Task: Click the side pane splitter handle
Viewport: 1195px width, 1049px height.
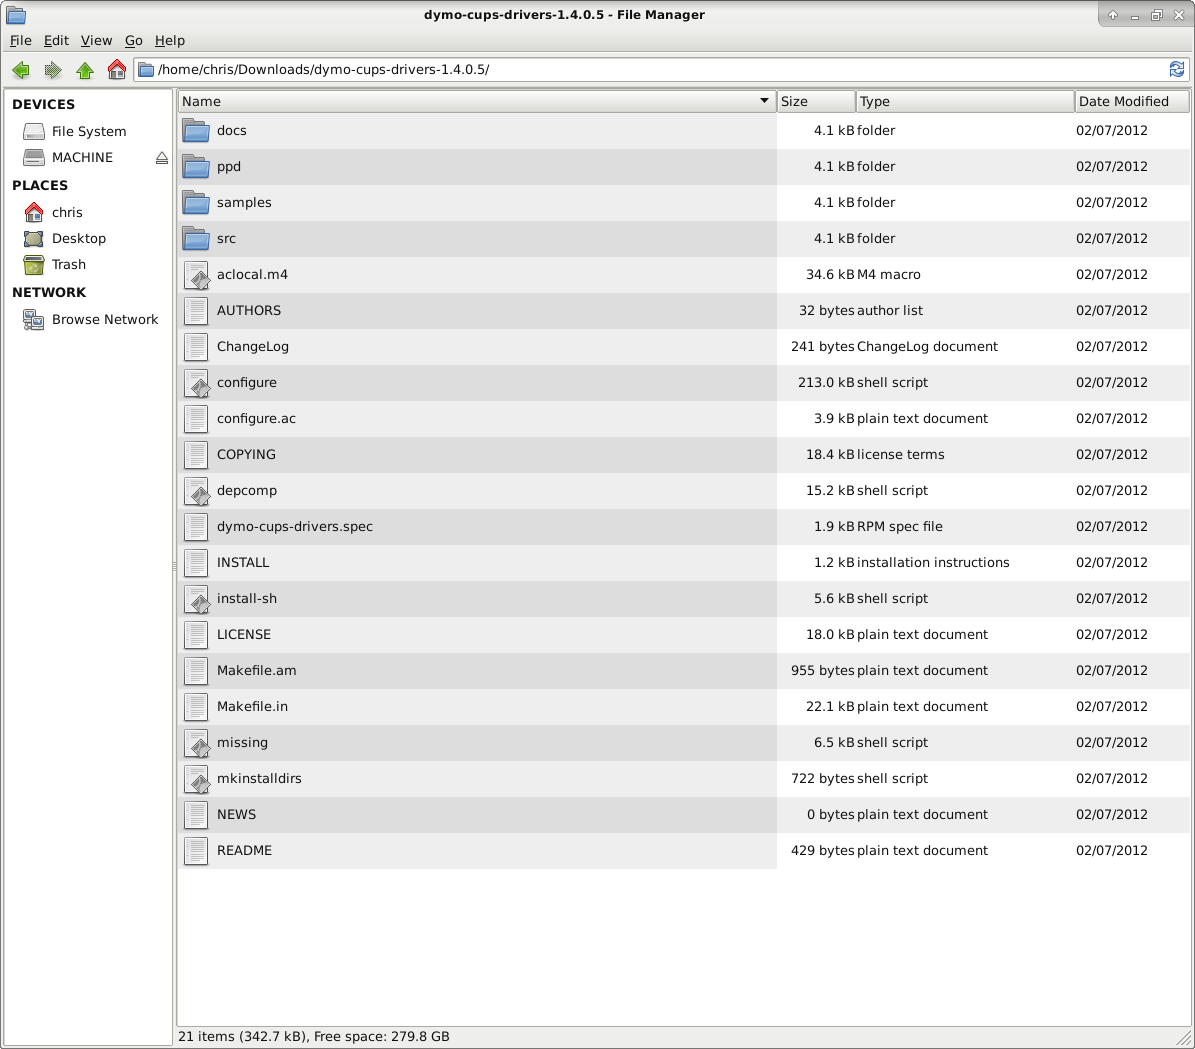Action: 175,566
